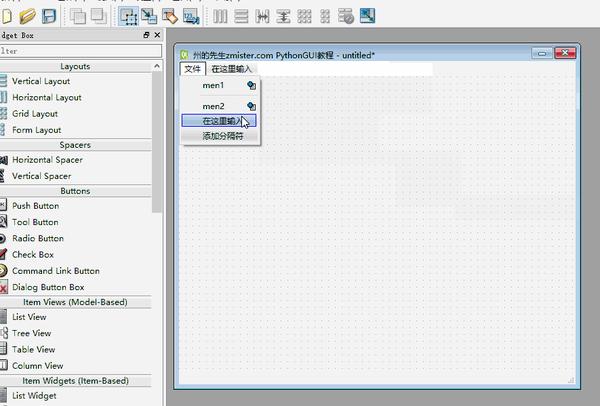Image resolution: width=600 pixels, height=406 pixels.
Task: Open submenu arrow icon beside men1
Action: tap(251, 85)
